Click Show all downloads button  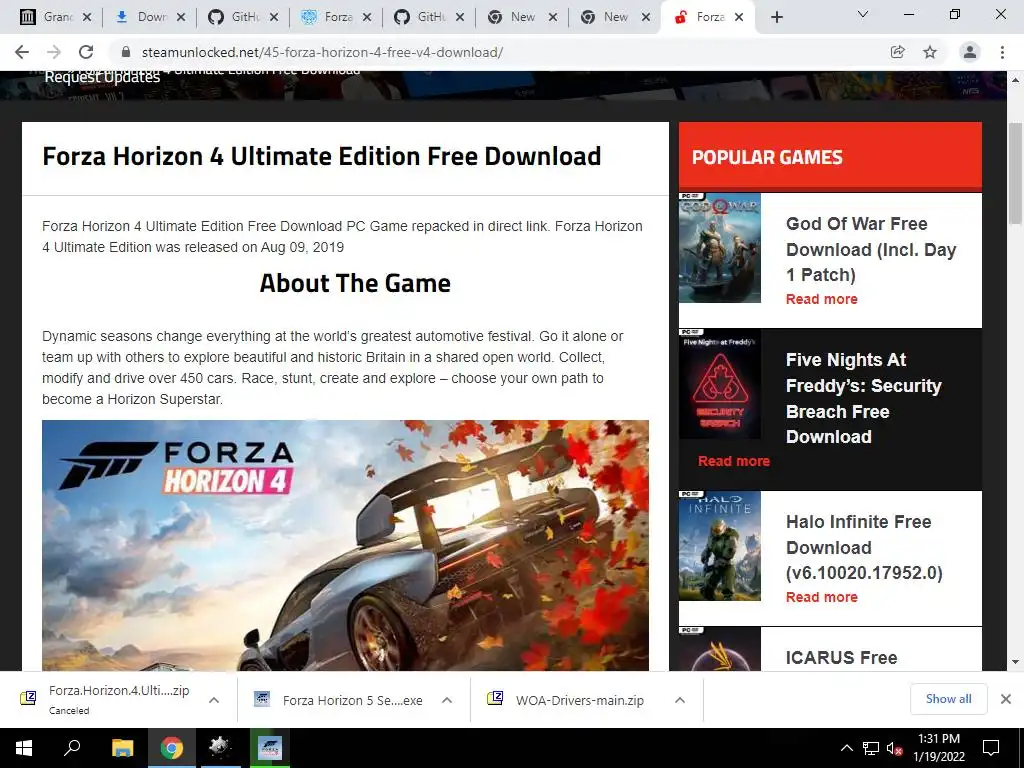948,699
